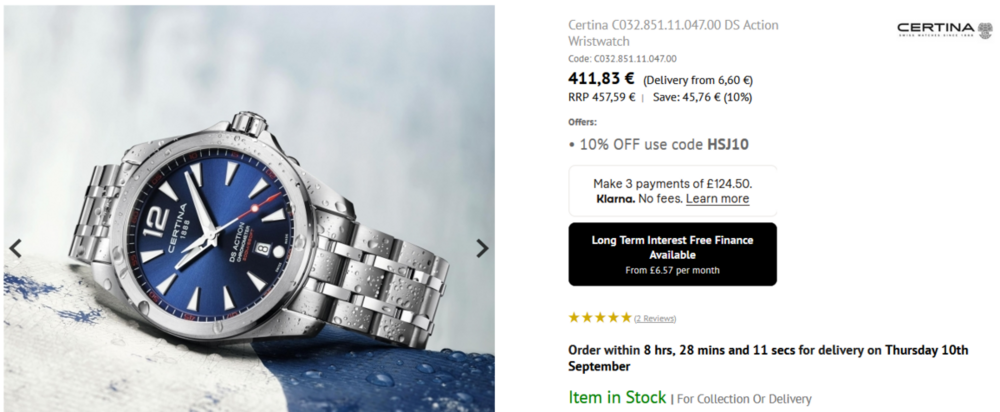The width and height of the screenshot is (1000, 412).
Task: Click the five-star rating icons
Action: point(600,317)
